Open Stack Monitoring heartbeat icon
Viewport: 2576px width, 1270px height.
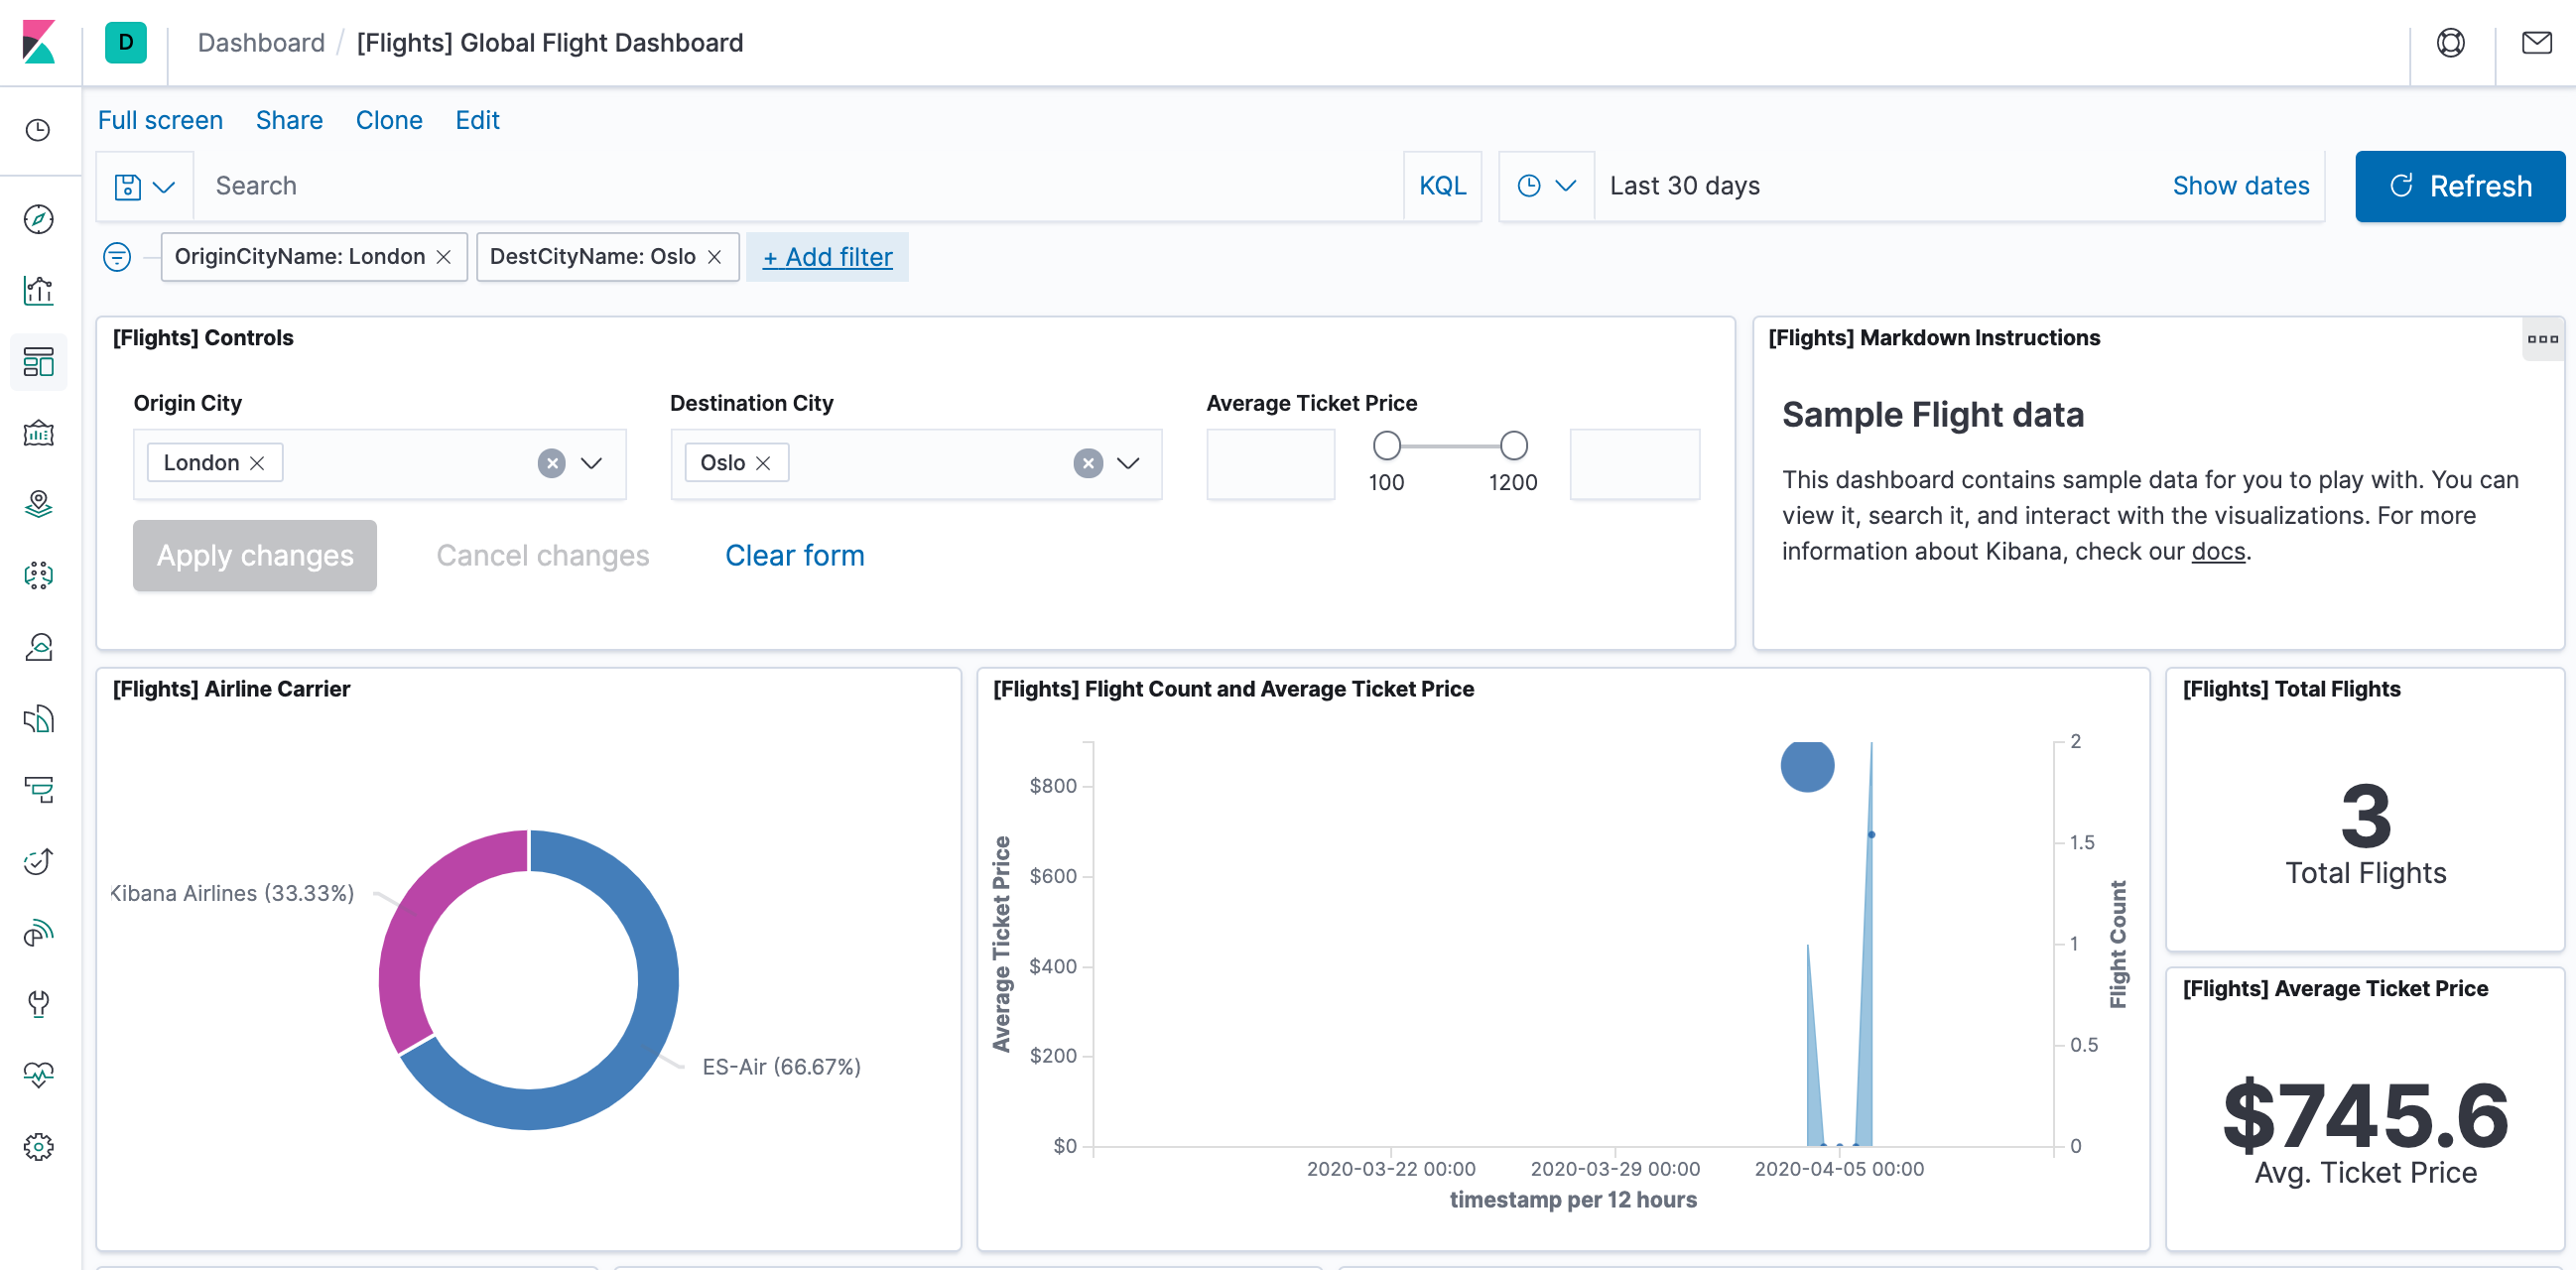click(x=38, y=1075)
